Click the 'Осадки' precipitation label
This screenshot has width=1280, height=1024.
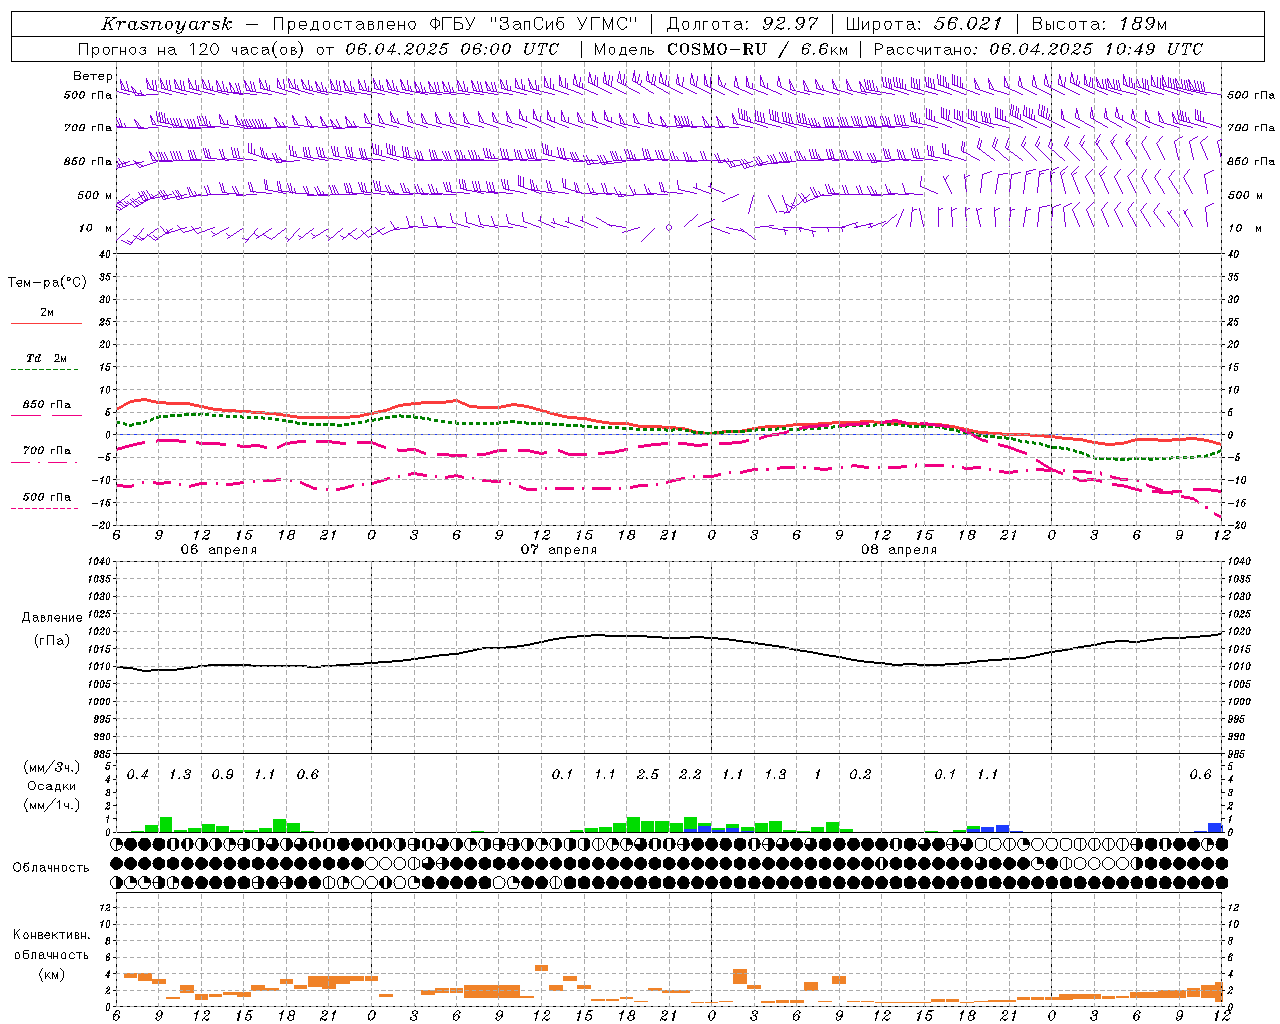point(51,786)
